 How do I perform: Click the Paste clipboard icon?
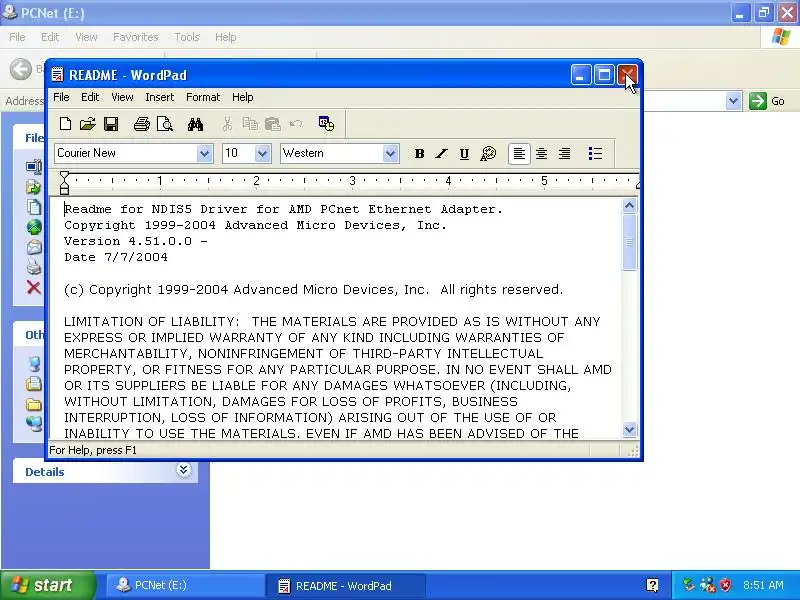[x=273, y=124]
